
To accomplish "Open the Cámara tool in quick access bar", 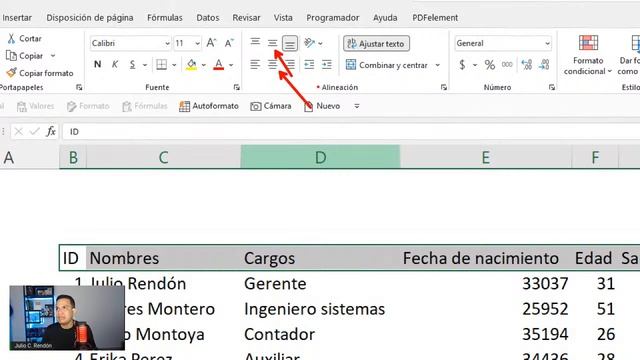I will [256, 106].
